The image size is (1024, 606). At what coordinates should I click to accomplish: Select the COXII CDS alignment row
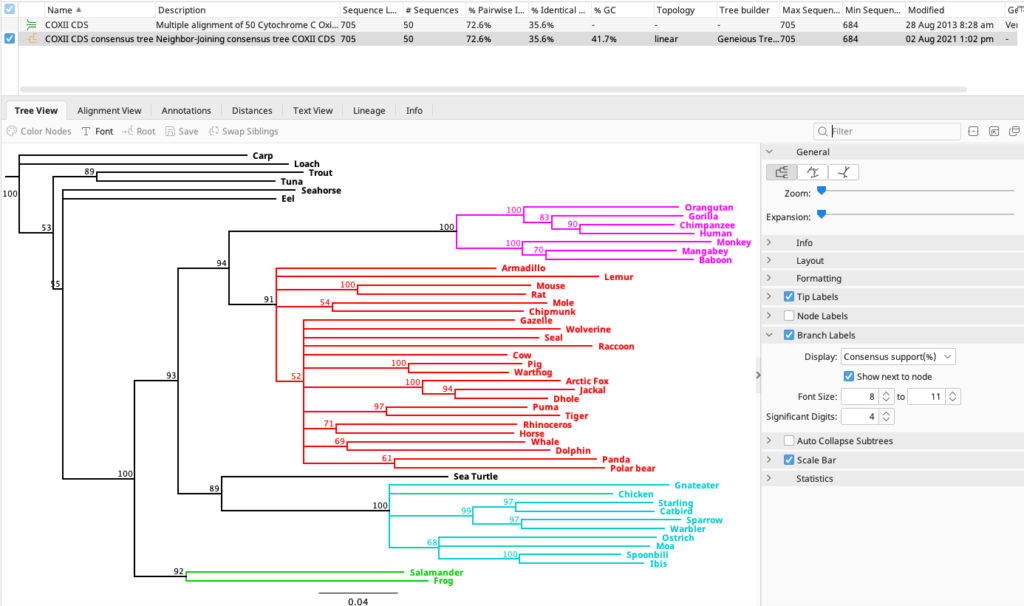(x=65, y=23)
